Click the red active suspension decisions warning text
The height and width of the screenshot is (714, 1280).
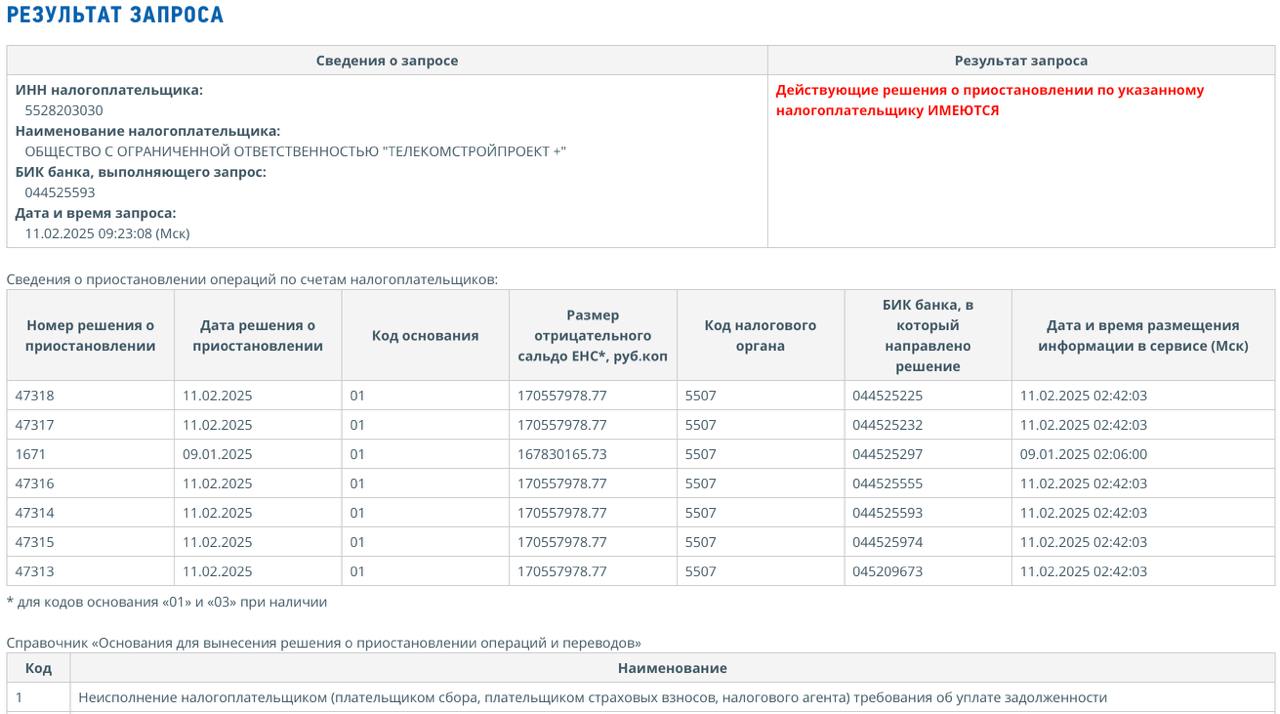[x=989, y=100]
